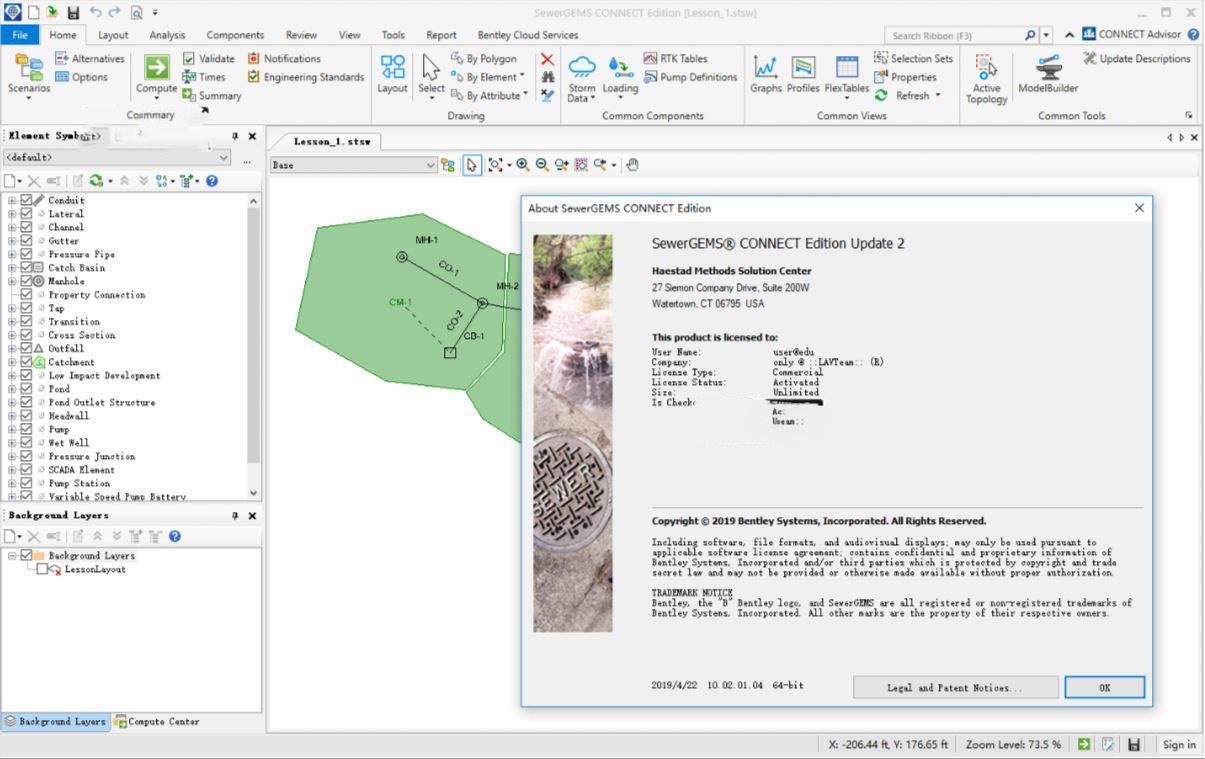Image resolution: width=1205 pixels, height=759 pixels.
Task: Open Profiles manager
Action: tap(803, 74)
